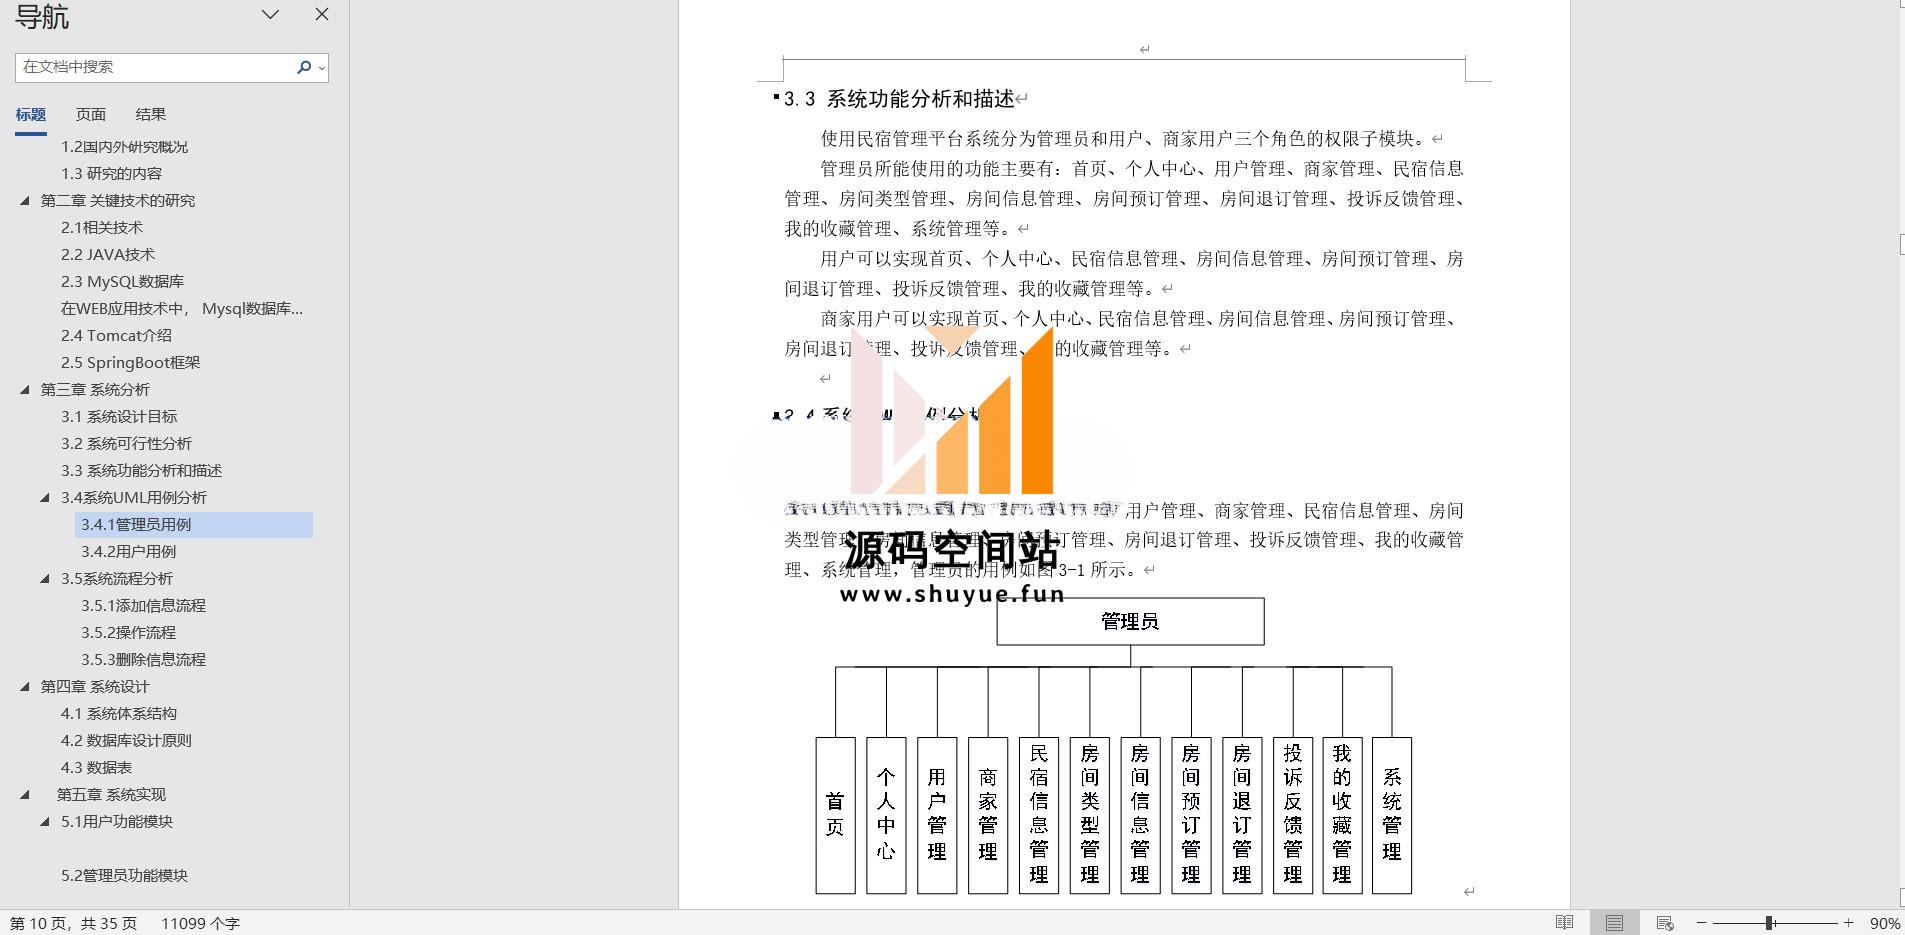This screenshot has width=1905, height=935.
Task: Click the zoom slider handle
Action: point(1769,923)
